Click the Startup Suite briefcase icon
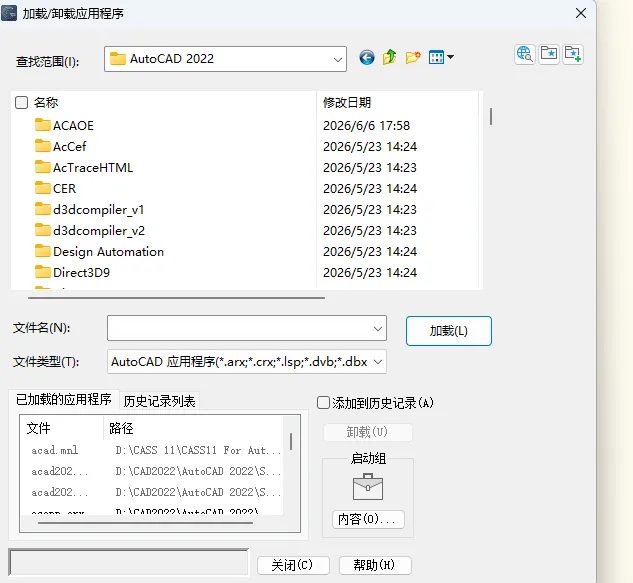Screen dimensions: 633x583 [x=368, y=487]
